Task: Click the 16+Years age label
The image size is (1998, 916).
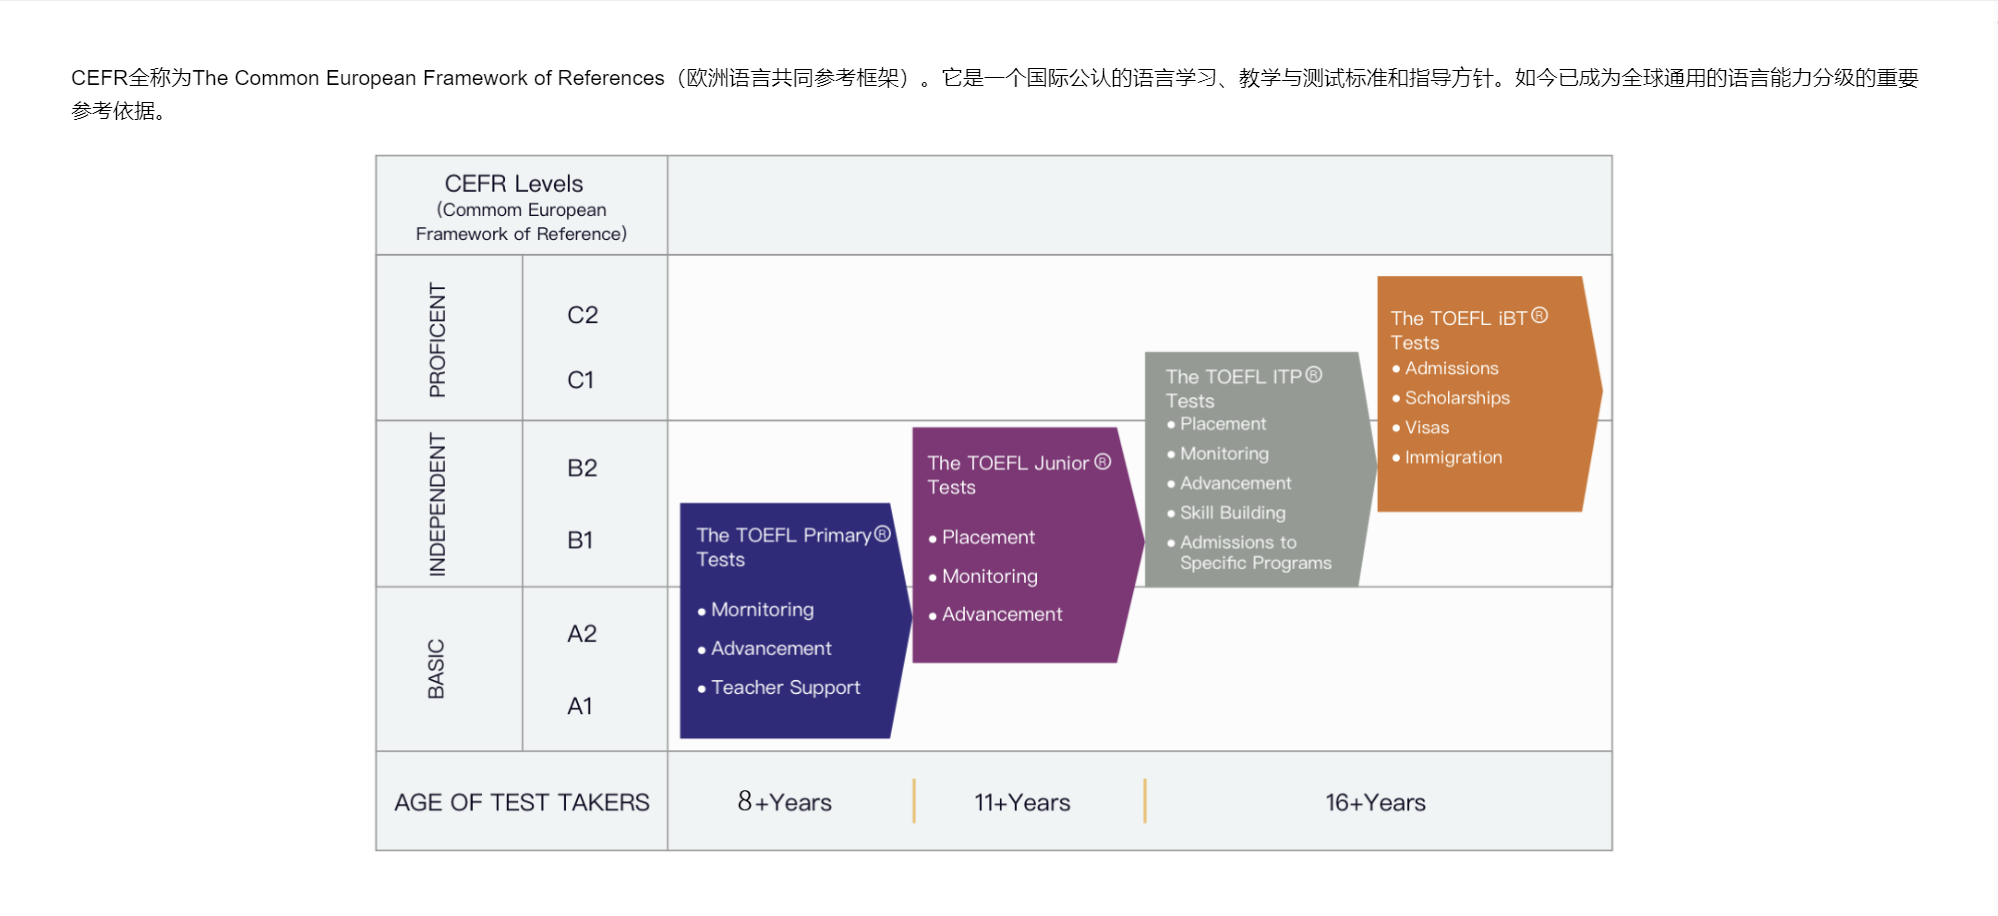Action: (x=1375, y=802)
